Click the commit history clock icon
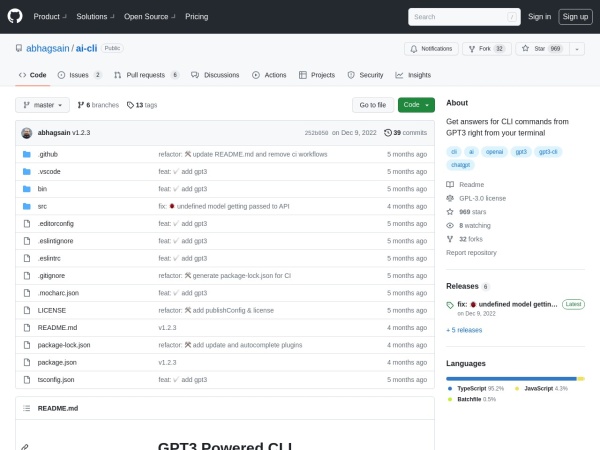 pyautogui.click(x=388, y=132)
